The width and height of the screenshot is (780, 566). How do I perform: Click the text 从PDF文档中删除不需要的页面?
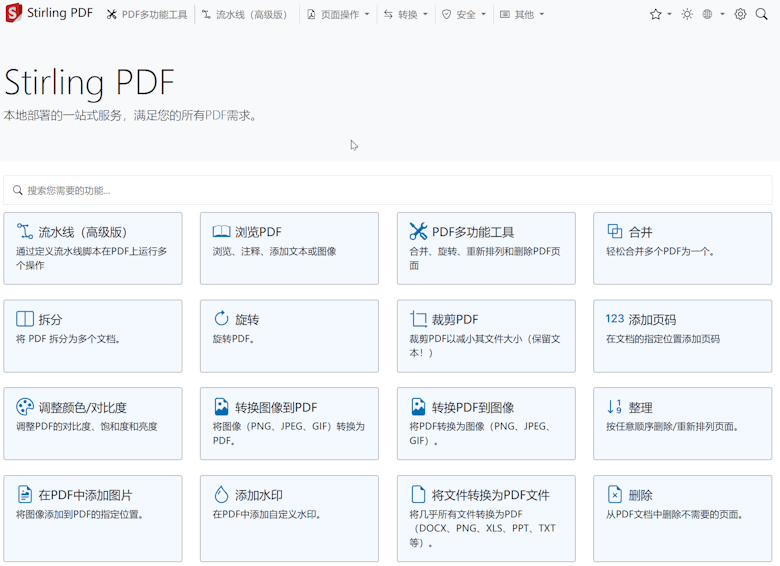coord(675,514)
